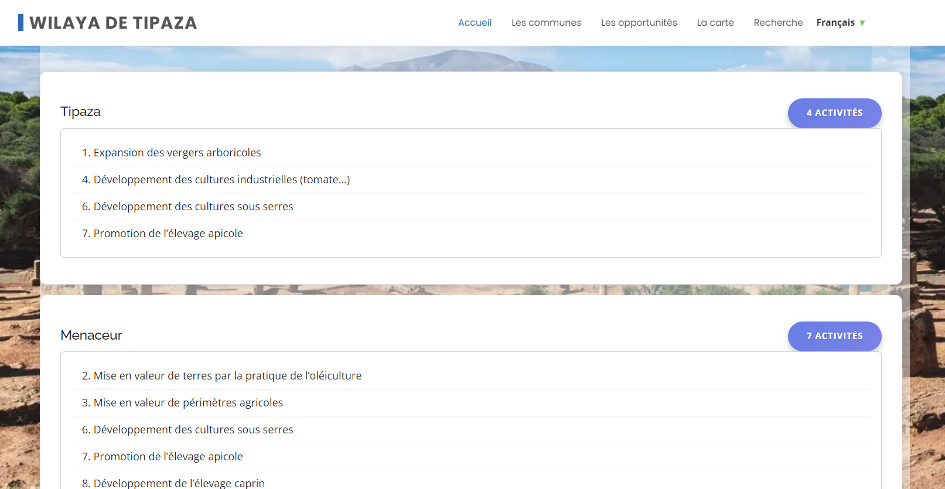Select the Tipaza commune heading
The width and height of the screenshot is (945, 489).
point(81,112)
